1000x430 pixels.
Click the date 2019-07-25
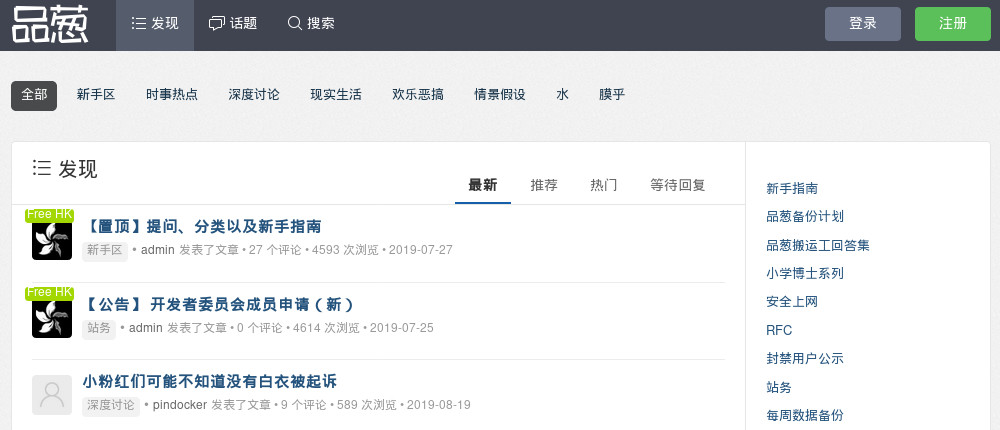402,328
